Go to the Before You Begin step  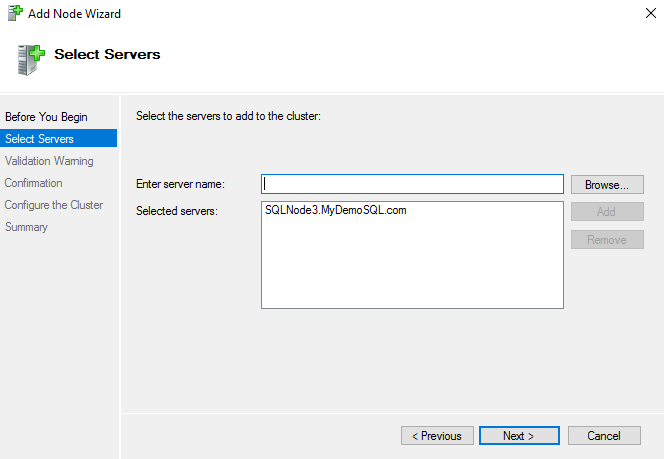(x=46, y=117)
